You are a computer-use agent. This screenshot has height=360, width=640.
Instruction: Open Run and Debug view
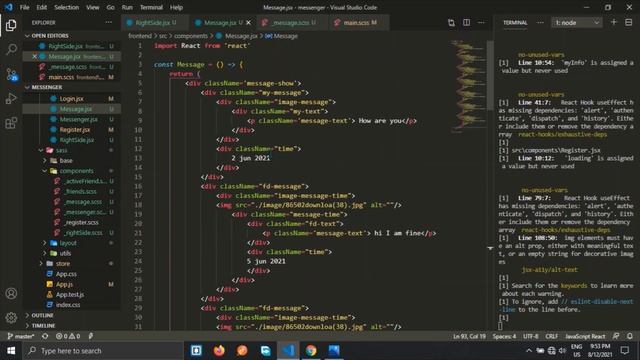[x=11, y=98]
